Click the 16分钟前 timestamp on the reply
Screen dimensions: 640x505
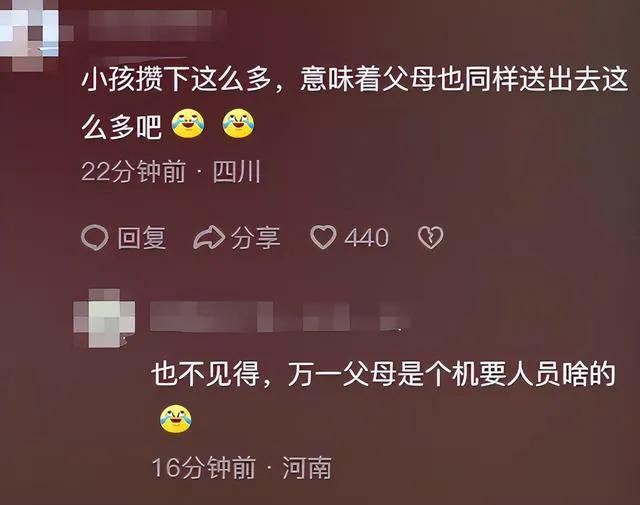[204, 467]
